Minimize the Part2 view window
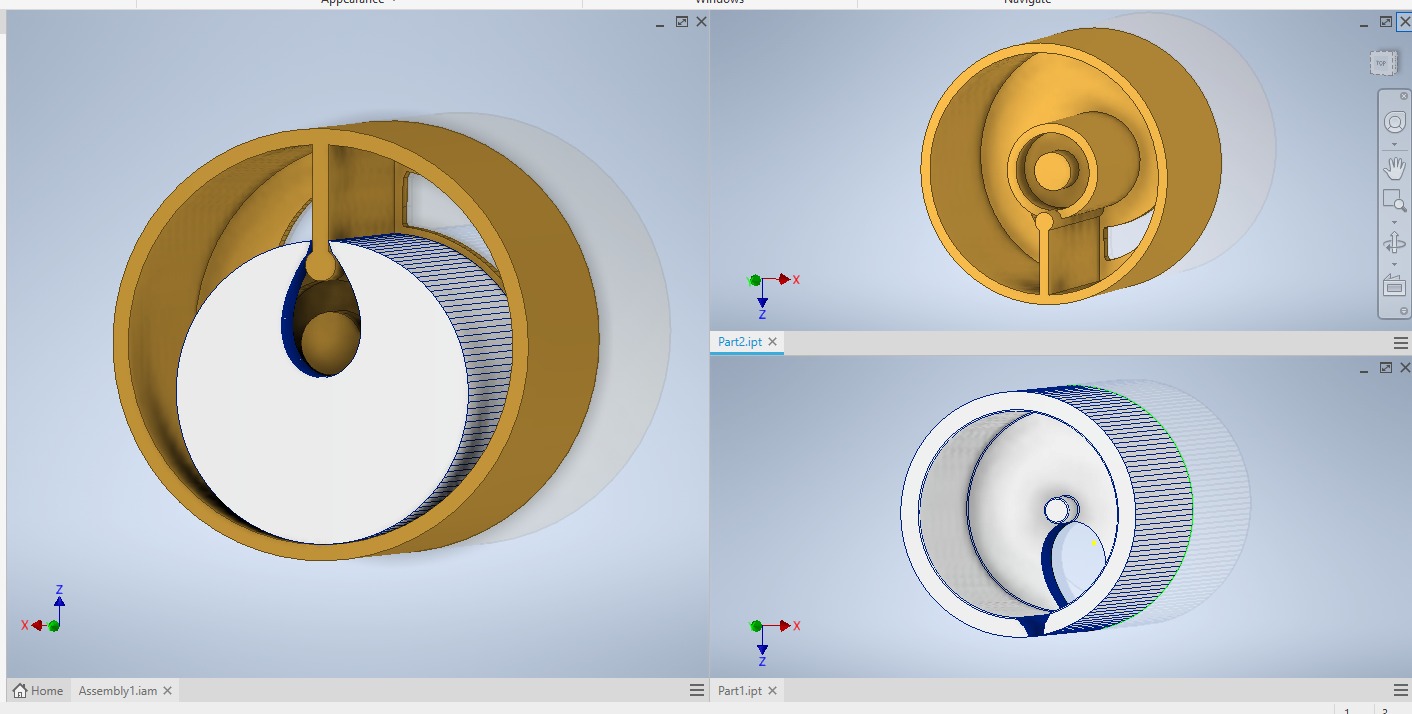Screen dimensions: 1412x714 click(1365, 23)
